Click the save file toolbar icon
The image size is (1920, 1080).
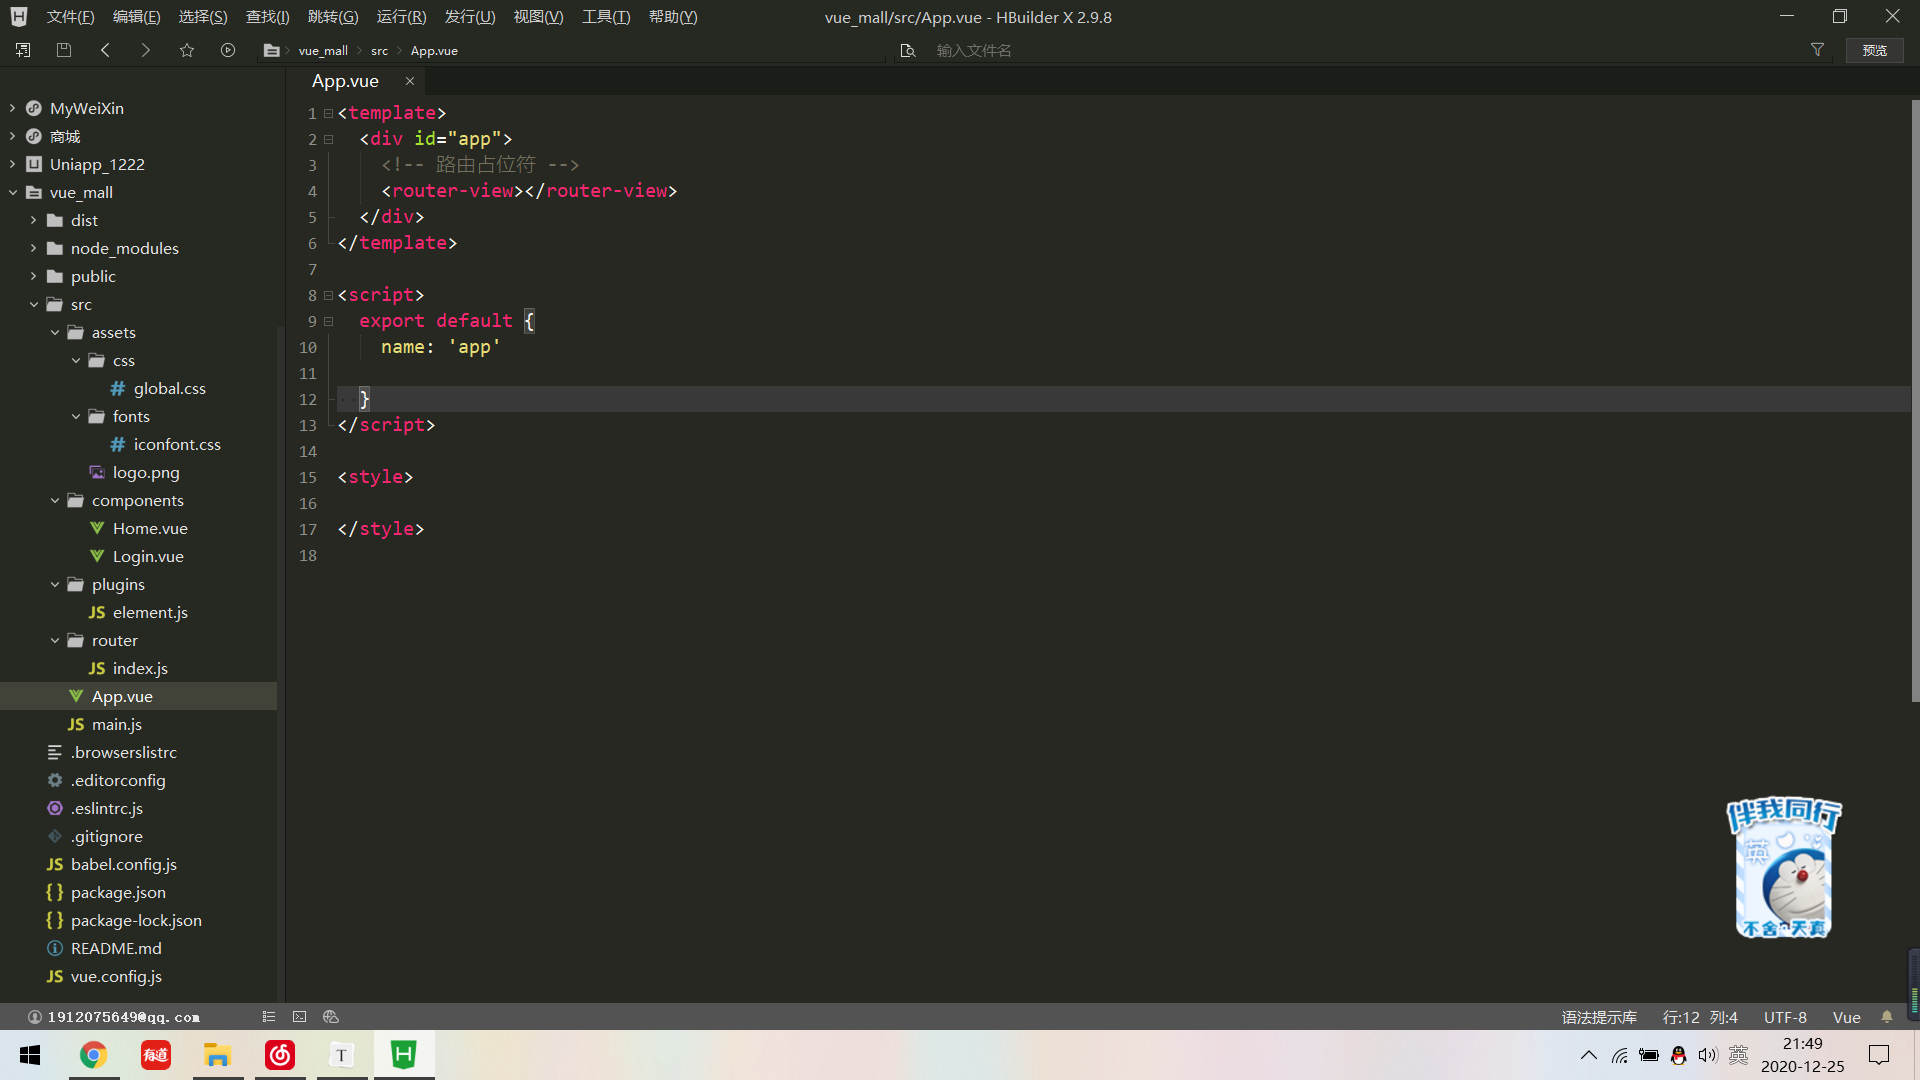click(x=64, y=50)
